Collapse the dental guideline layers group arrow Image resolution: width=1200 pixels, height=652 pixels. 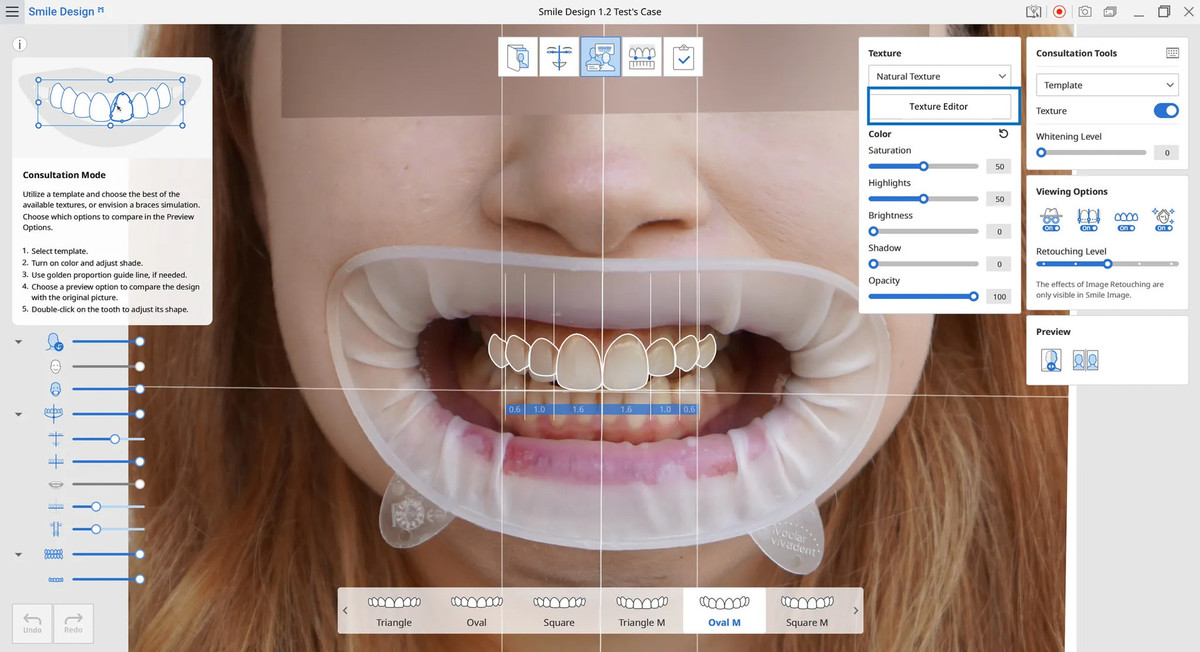(x=19, y=414)
